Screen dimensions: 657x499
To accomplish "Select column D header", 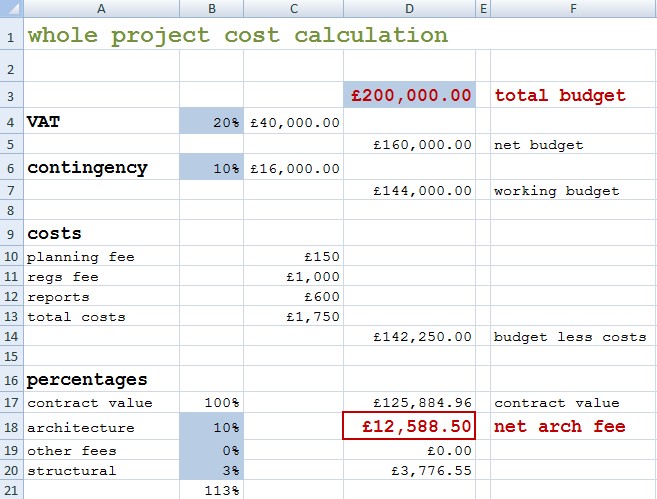I will tap(409, 8).
